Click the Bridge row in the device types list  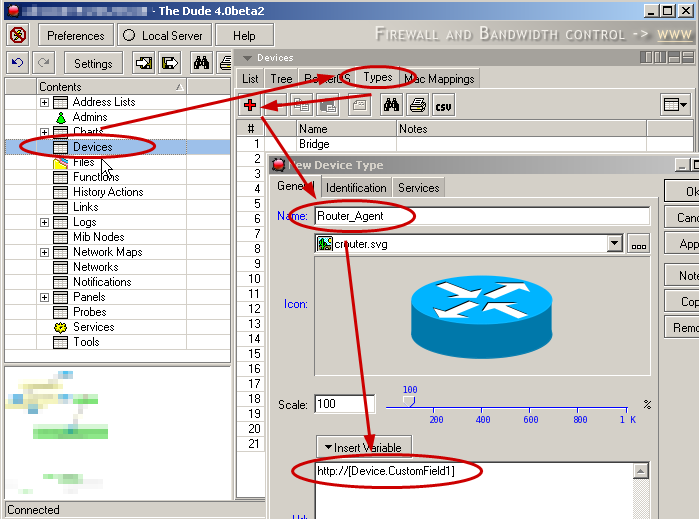click(x=464, y=144)
